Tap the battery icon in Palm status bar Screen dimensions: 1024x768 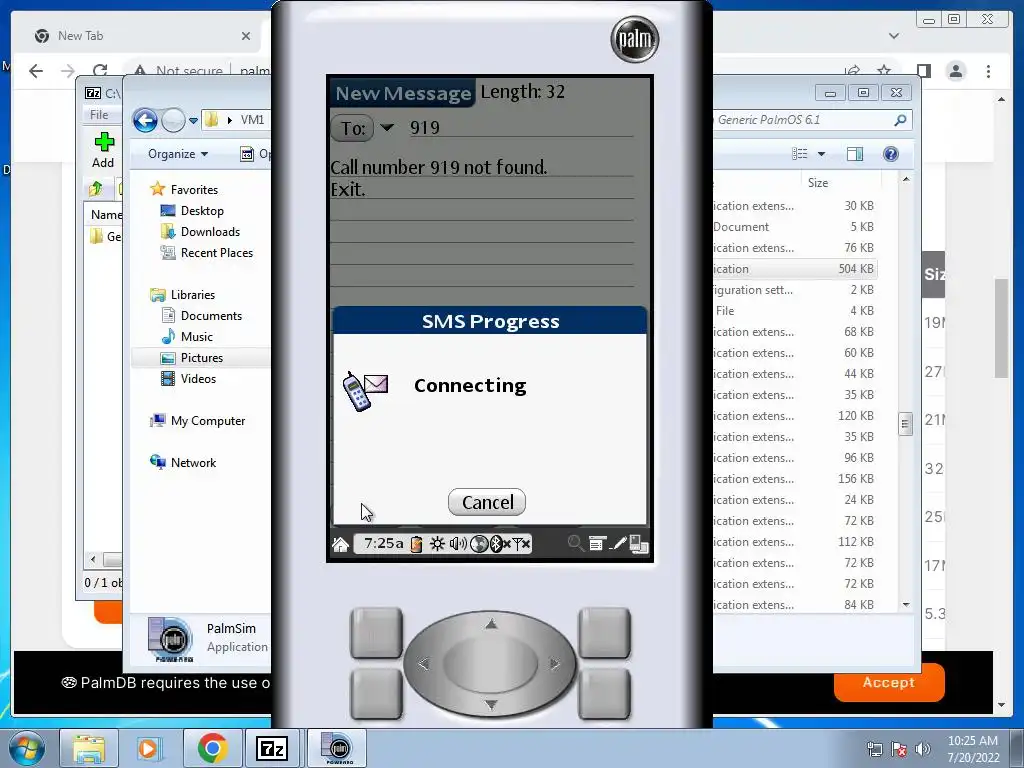click(x=416, y=544)
